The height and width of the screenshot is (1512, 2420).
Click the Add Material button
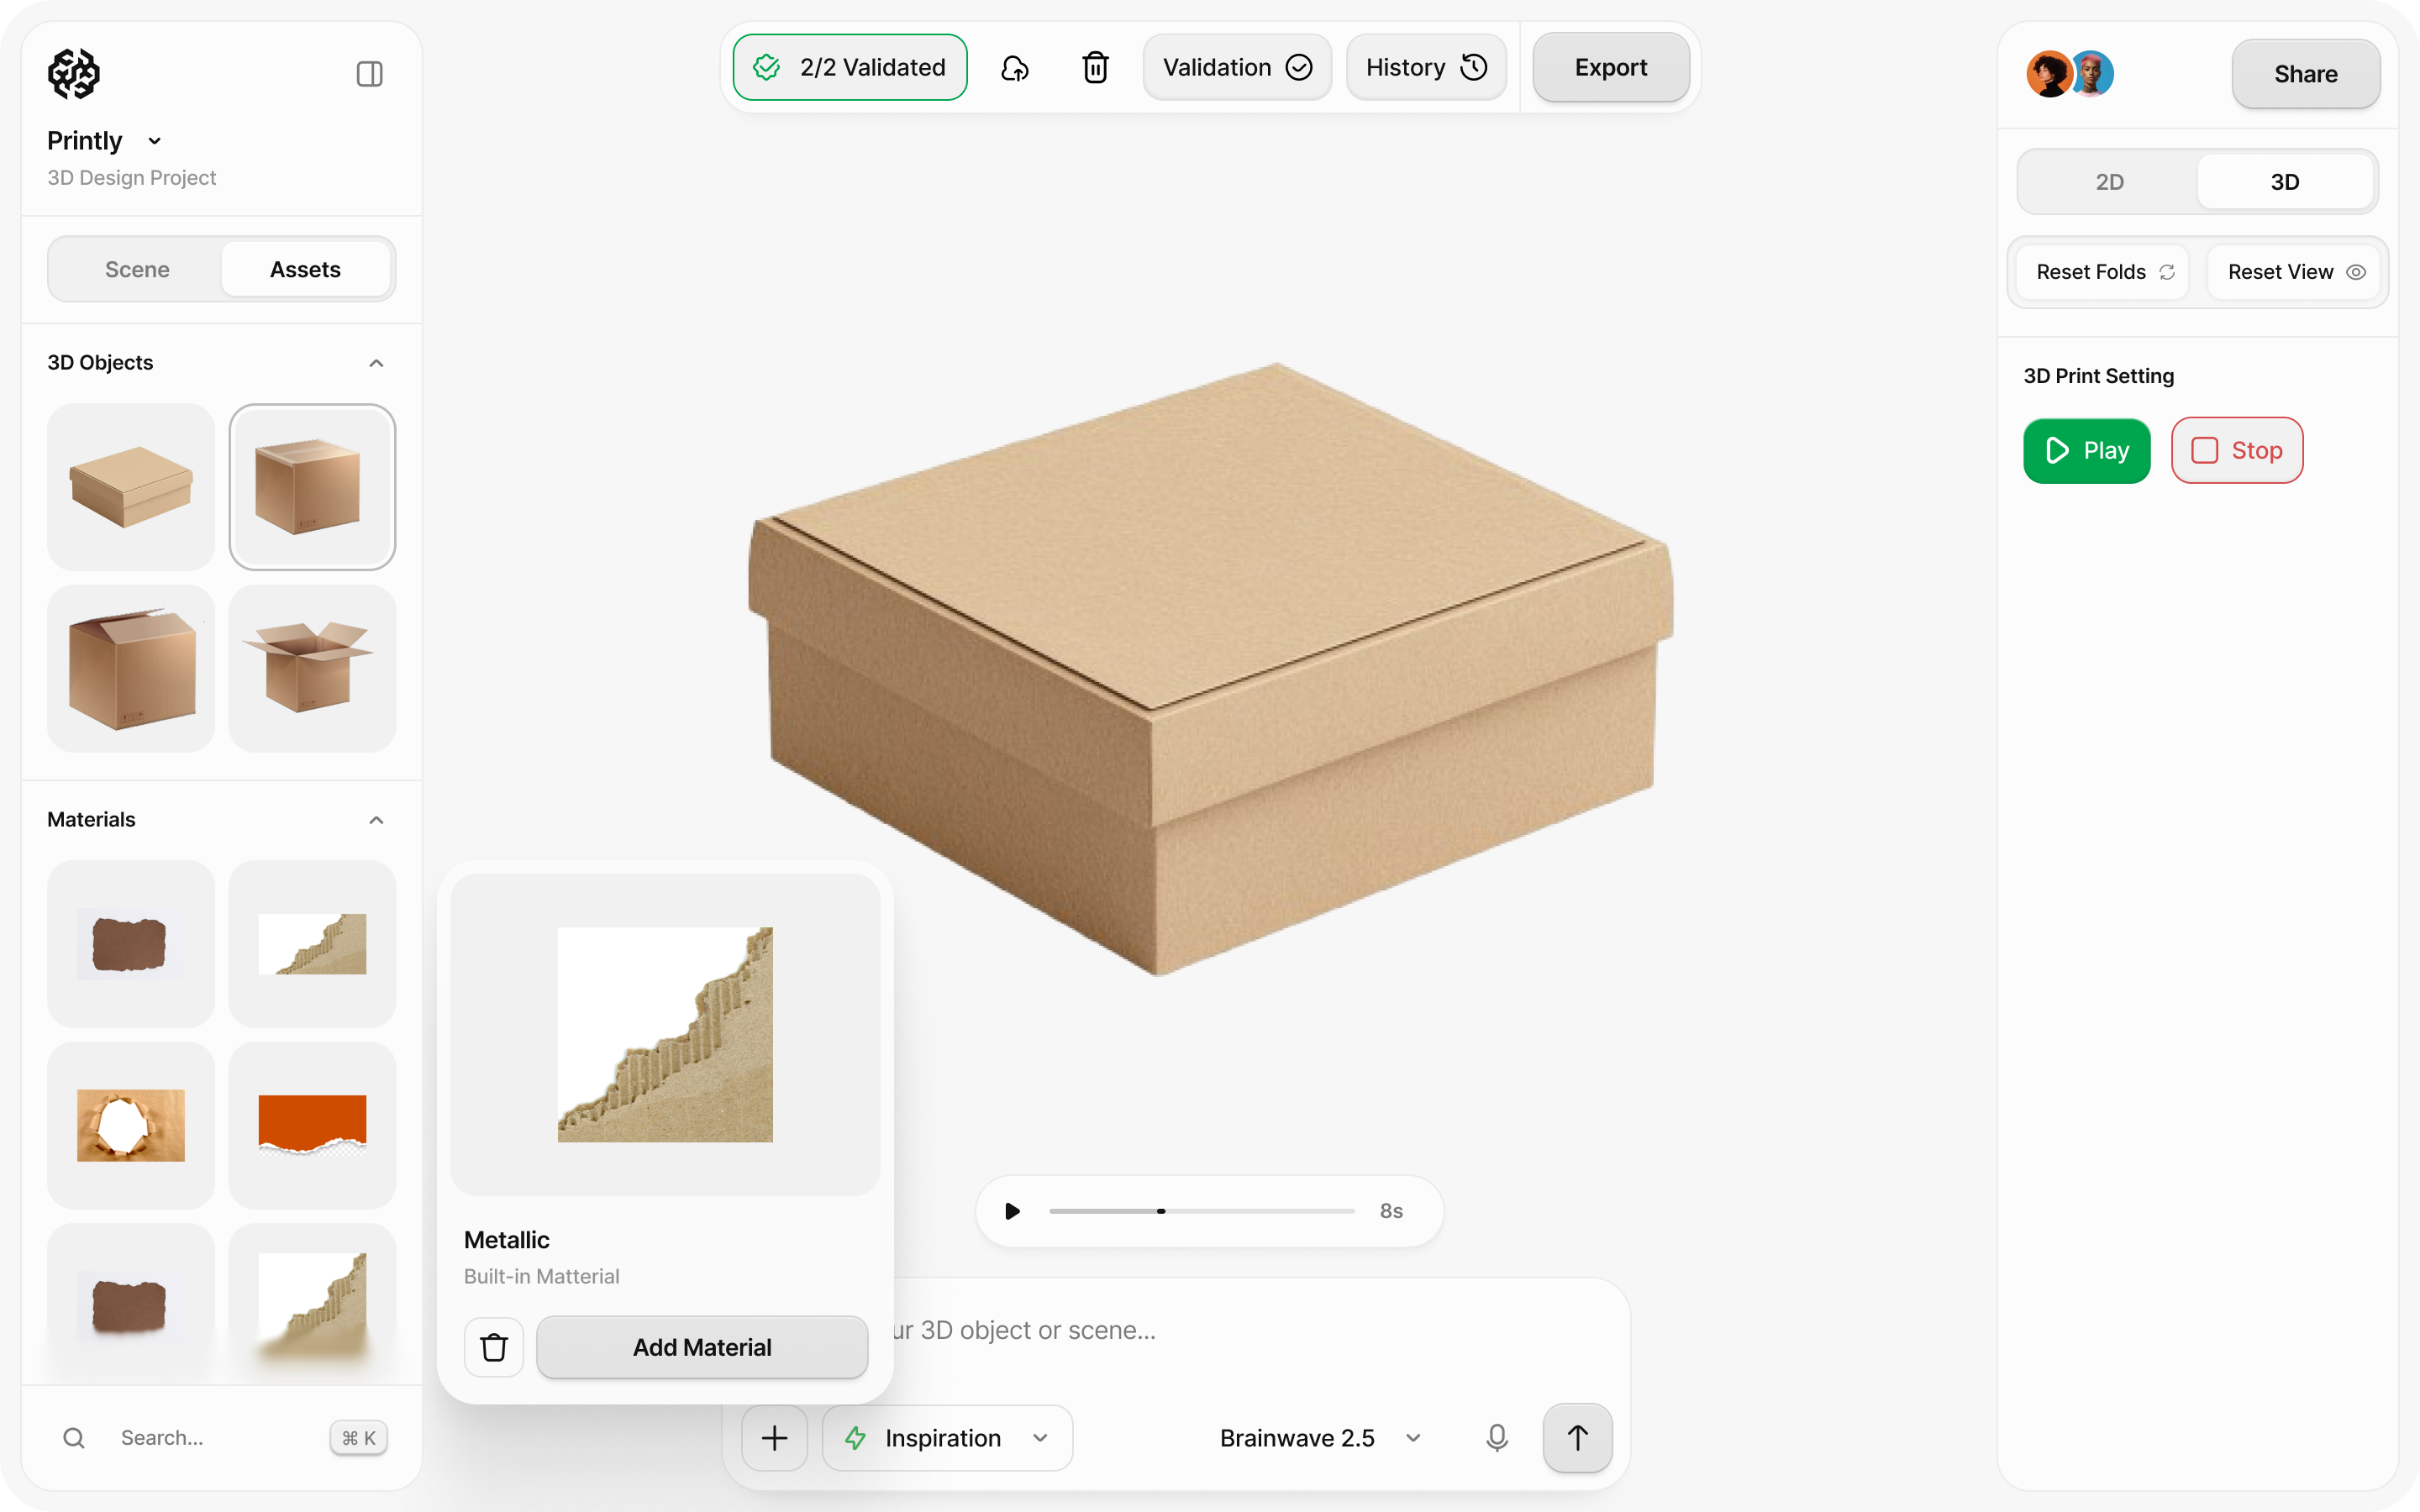[702, 1347]
